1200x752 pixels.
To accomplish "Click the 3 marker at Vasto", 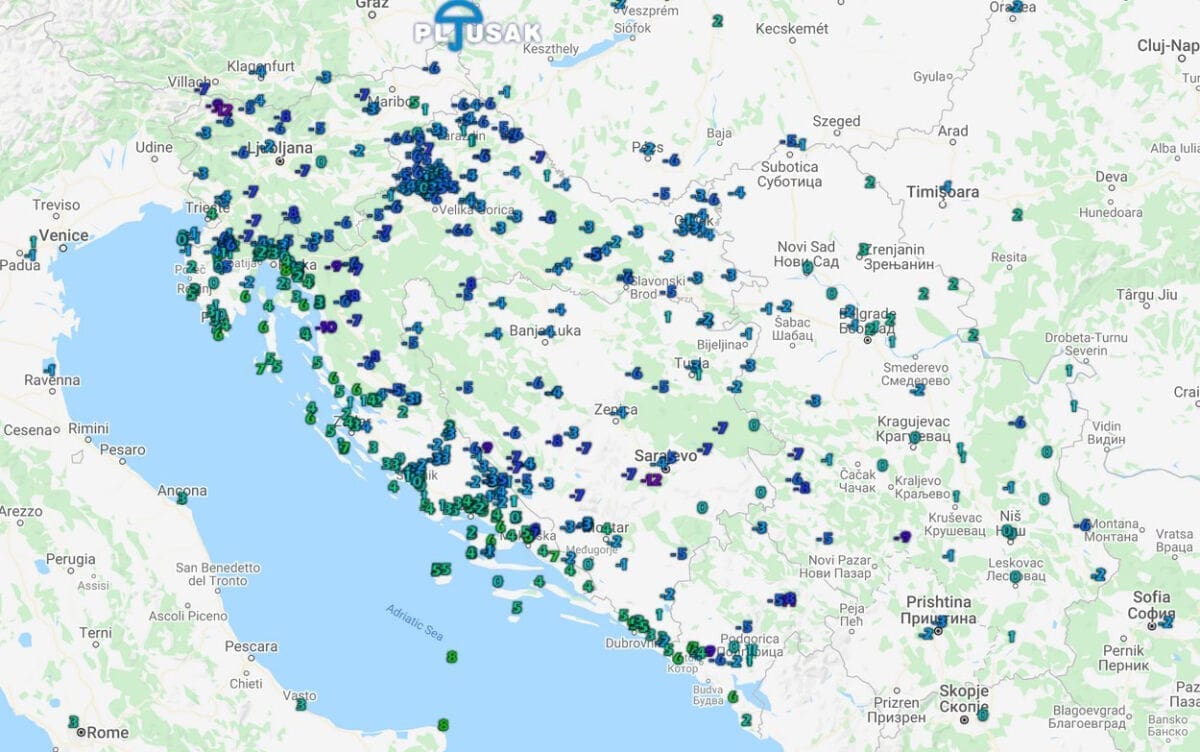I will pos(300,705).
